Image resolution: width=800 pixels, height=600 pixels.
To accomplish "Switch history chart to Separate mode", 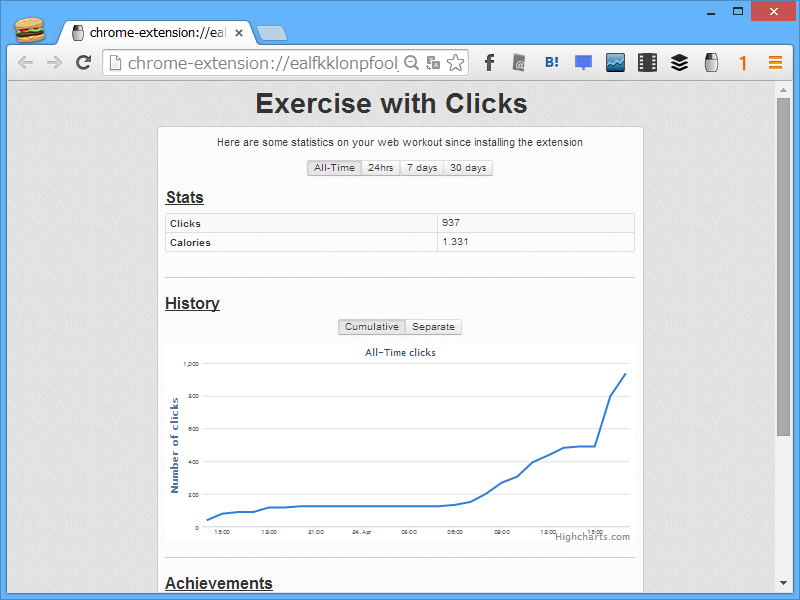I will pyautogui.click(x=433, y=327).
